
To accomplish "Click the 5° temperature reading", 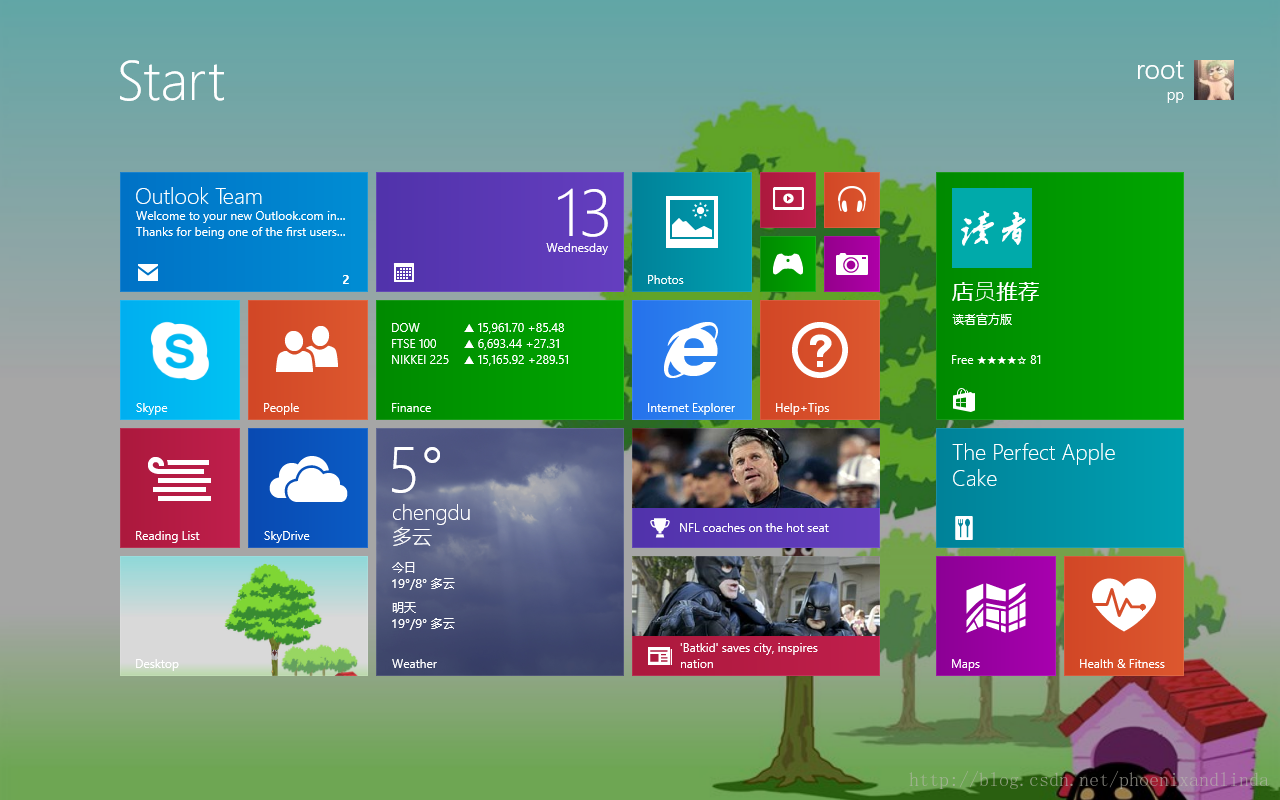I will (x=416, y=470).
